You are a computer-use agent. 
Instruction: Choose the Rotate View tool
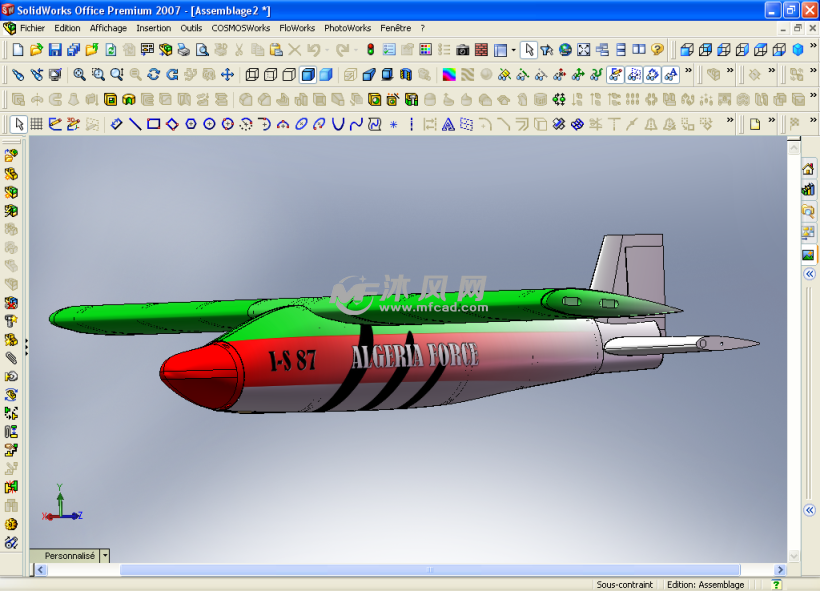point(154,75)
